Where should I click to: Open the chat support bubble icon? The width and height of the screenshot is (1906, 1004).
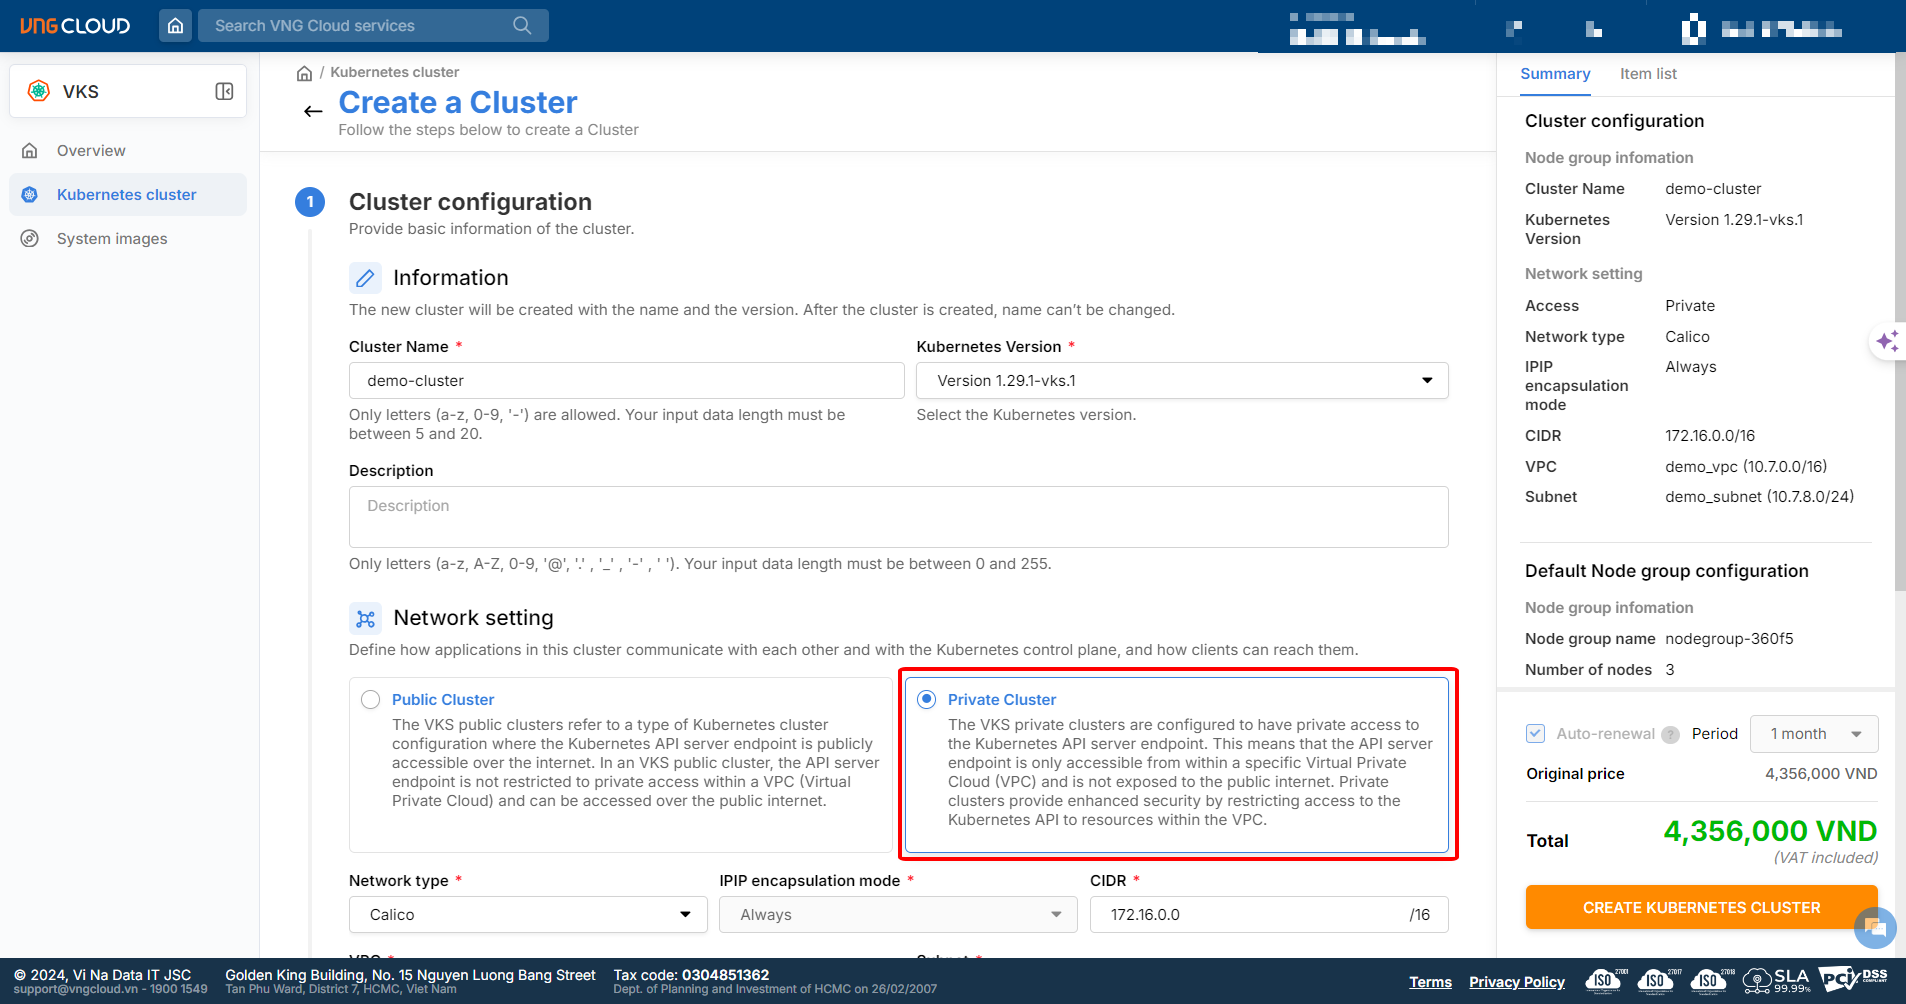pos(1874,927)
